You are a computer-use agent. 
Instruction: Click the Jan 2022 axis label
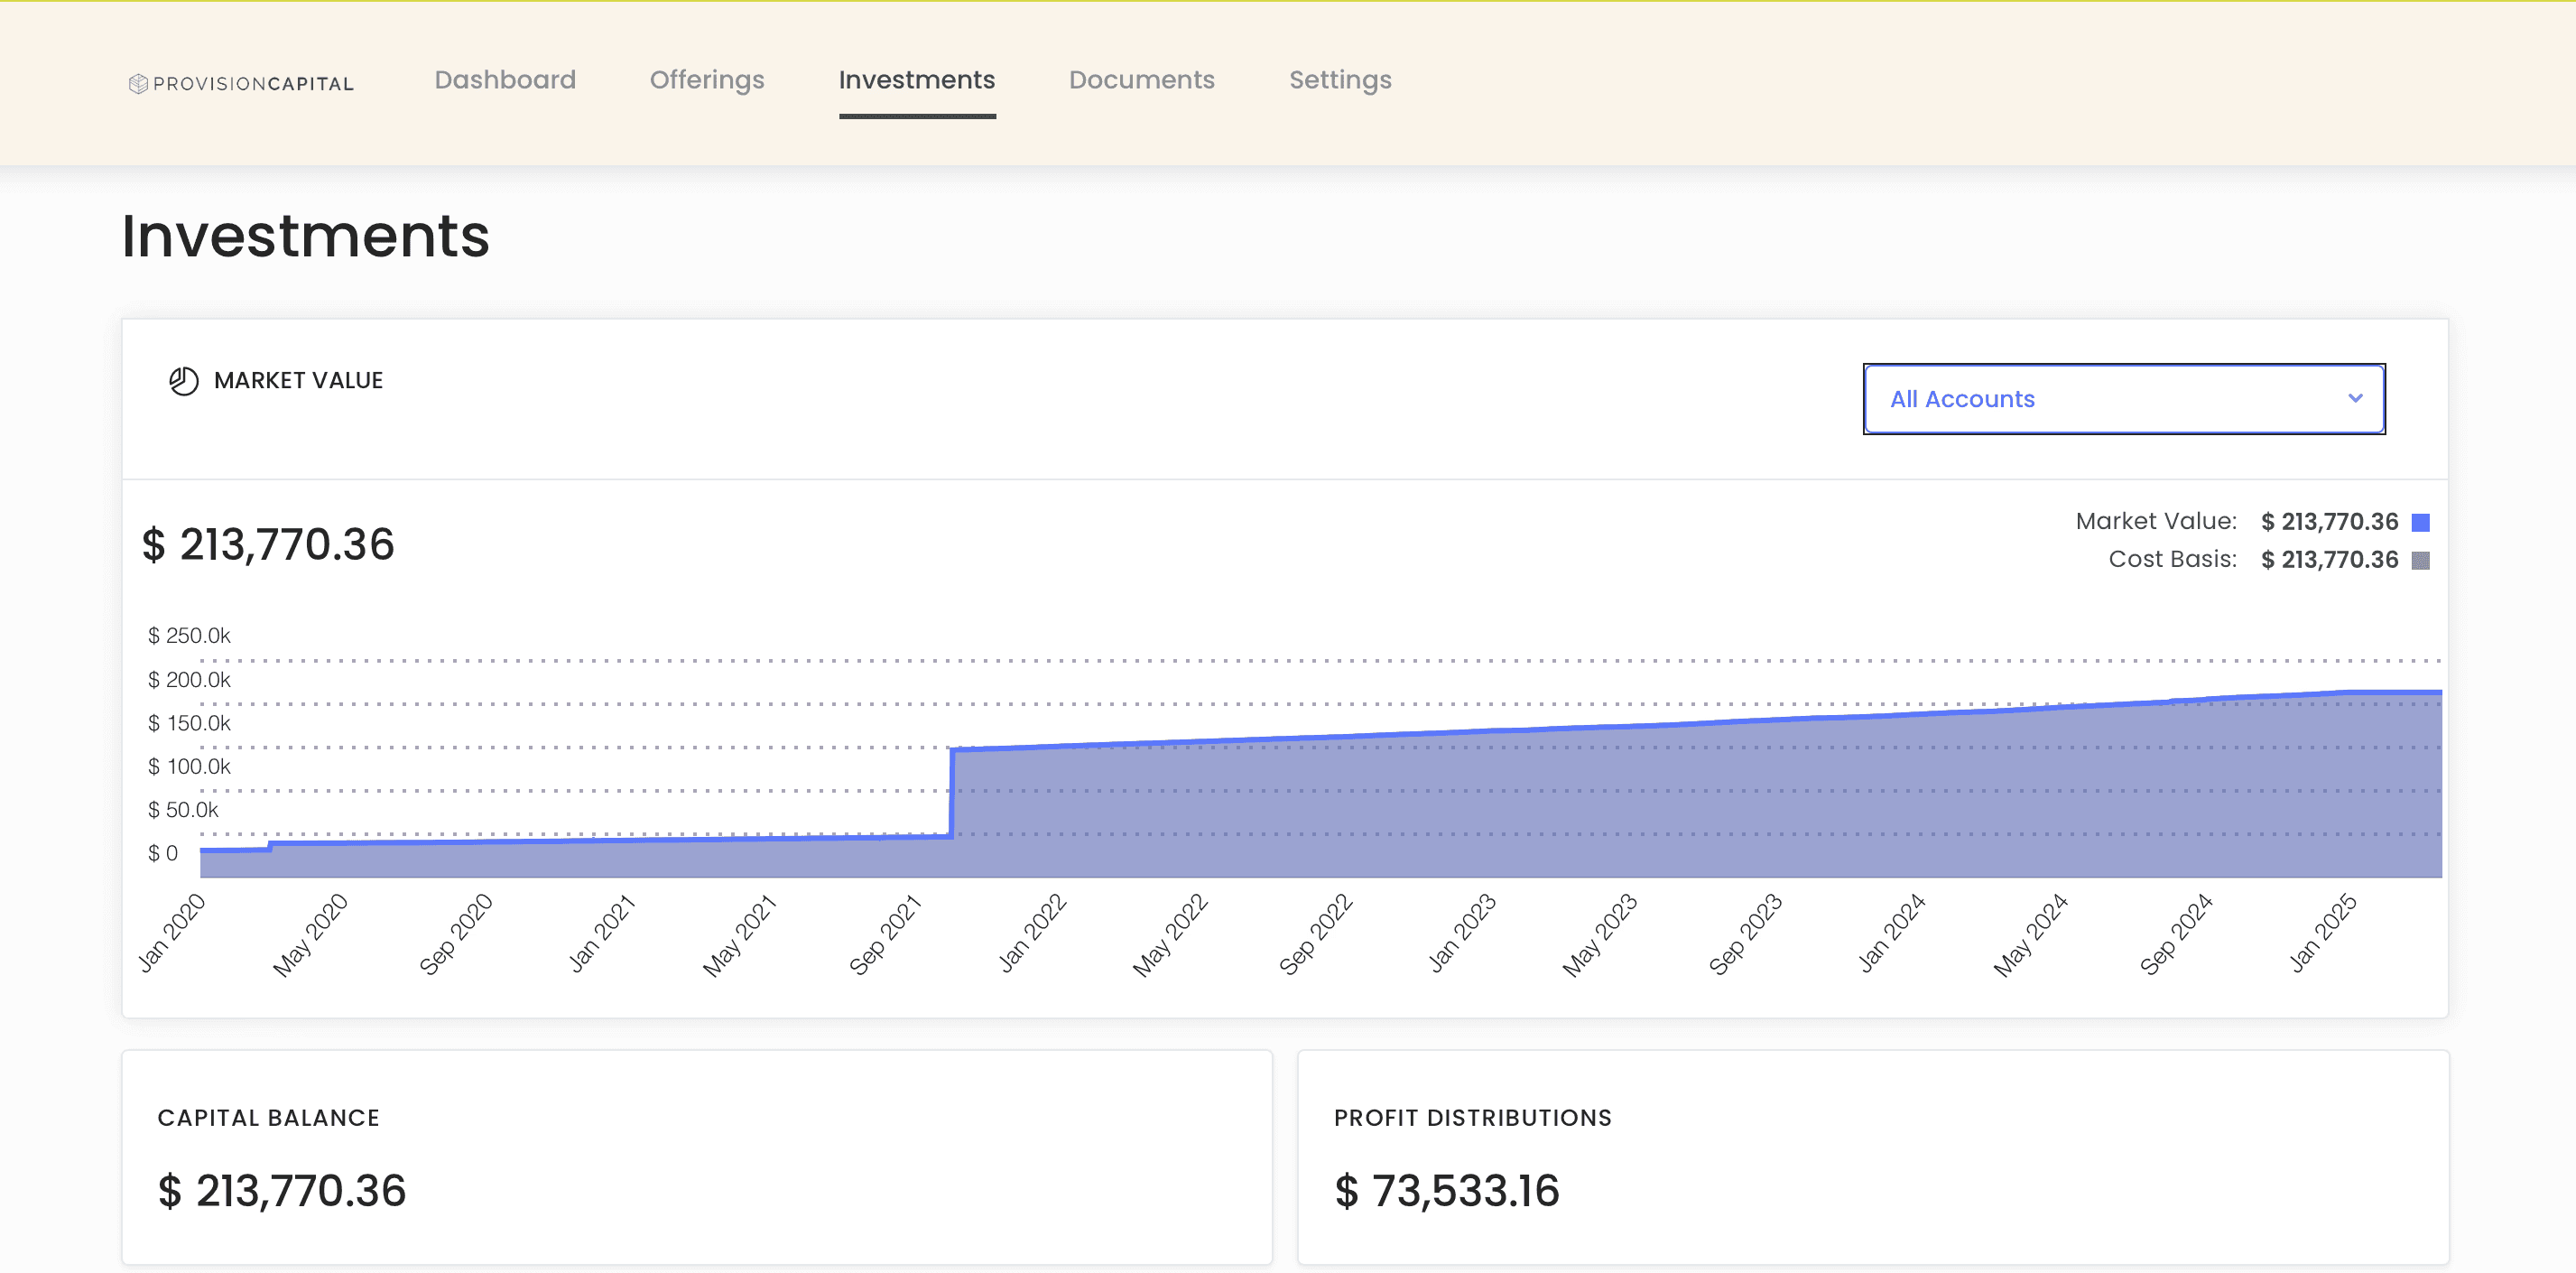click(x=1032, y=933)
